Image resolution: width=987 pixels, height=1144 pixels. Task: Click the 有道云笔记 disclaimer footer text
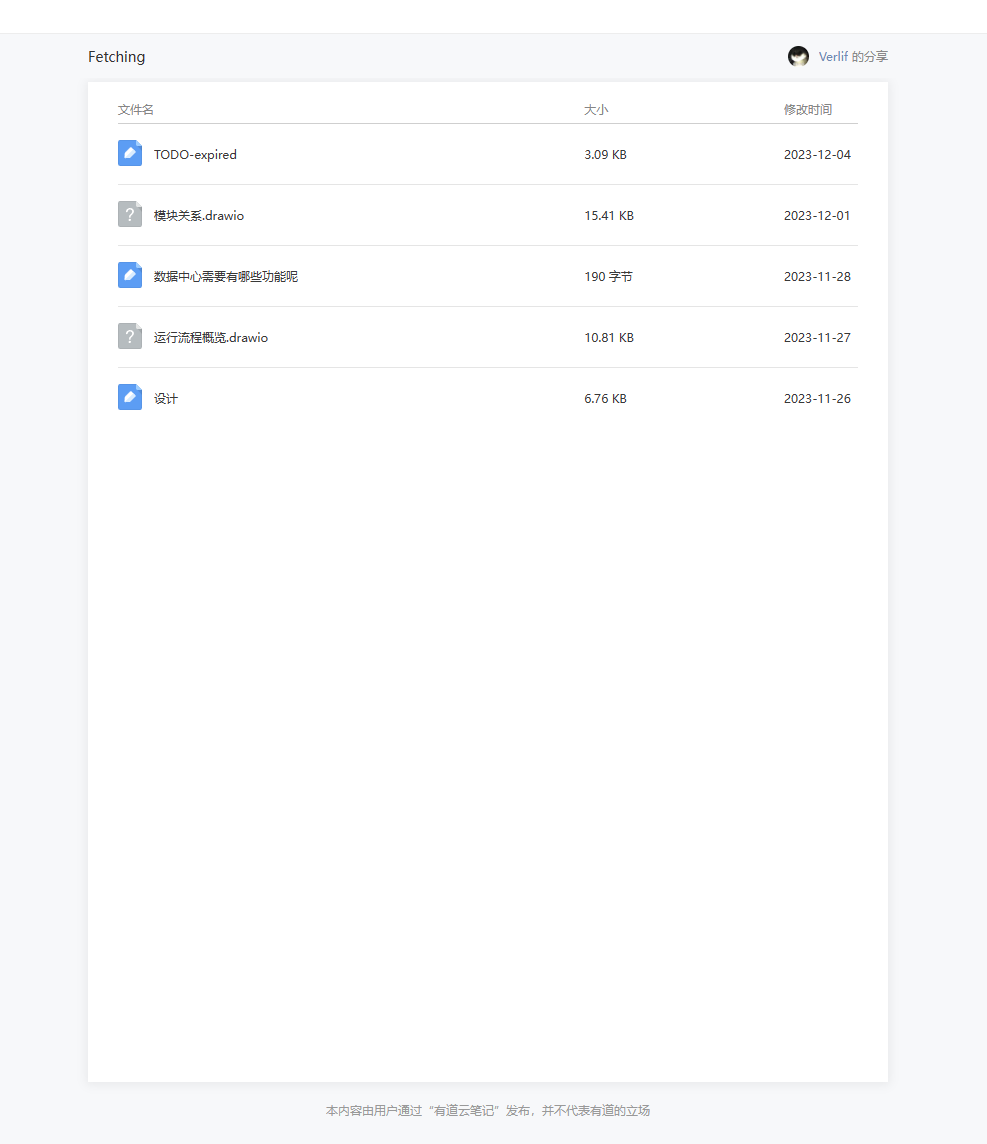pyautogui.click(x=488, y=1110)
